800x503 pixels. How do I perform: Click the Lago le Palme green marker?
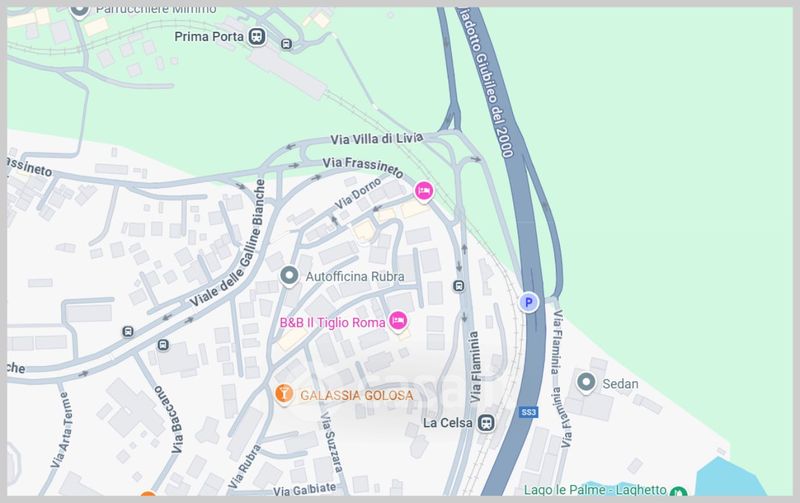coord(679,492)
